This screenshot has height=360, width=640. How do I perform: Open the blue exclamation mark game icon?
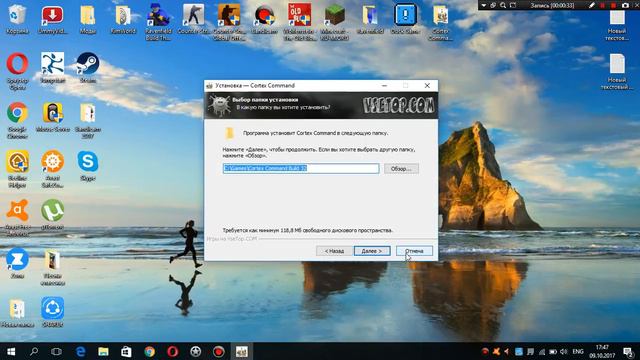[405, 19]
